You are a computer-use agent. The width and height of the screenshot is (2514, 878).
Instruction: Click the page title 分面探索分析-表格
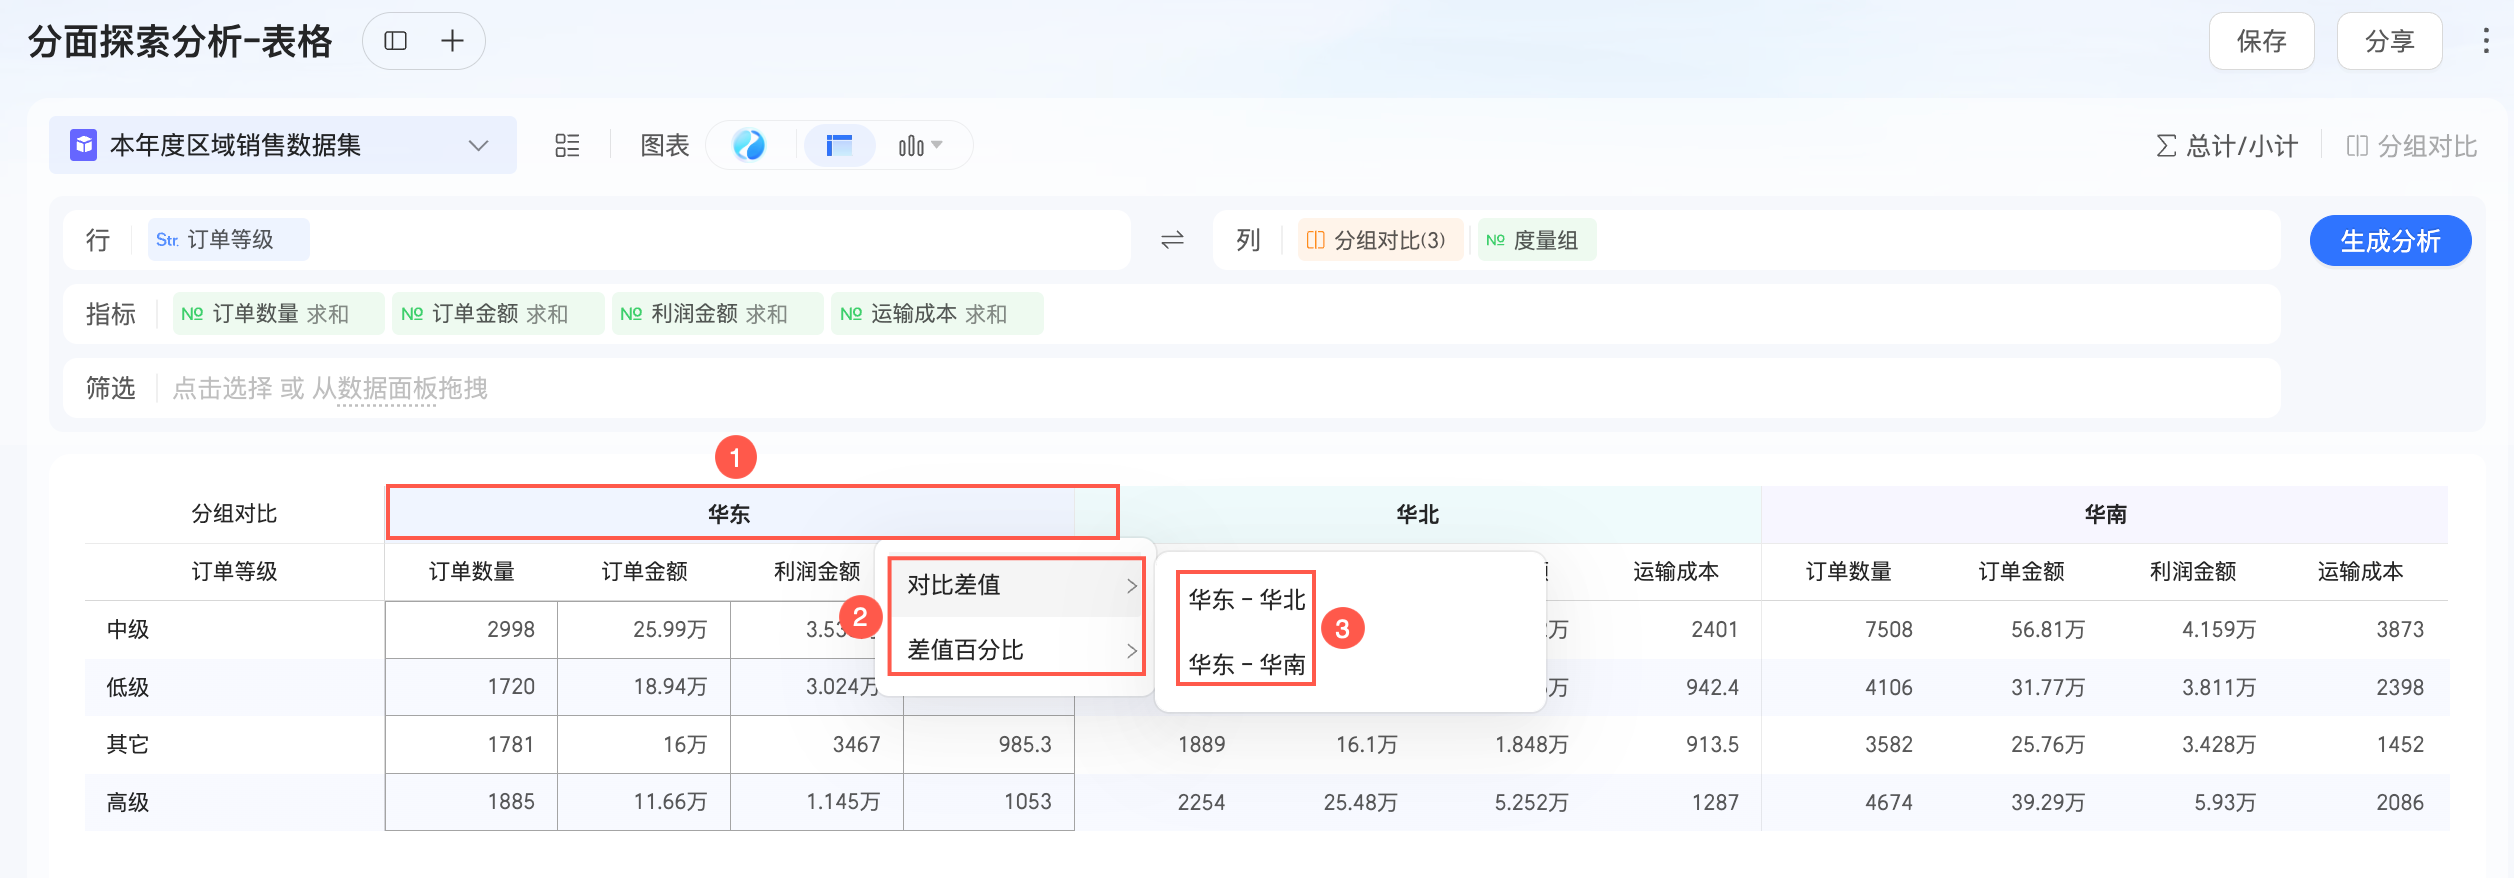180,42
